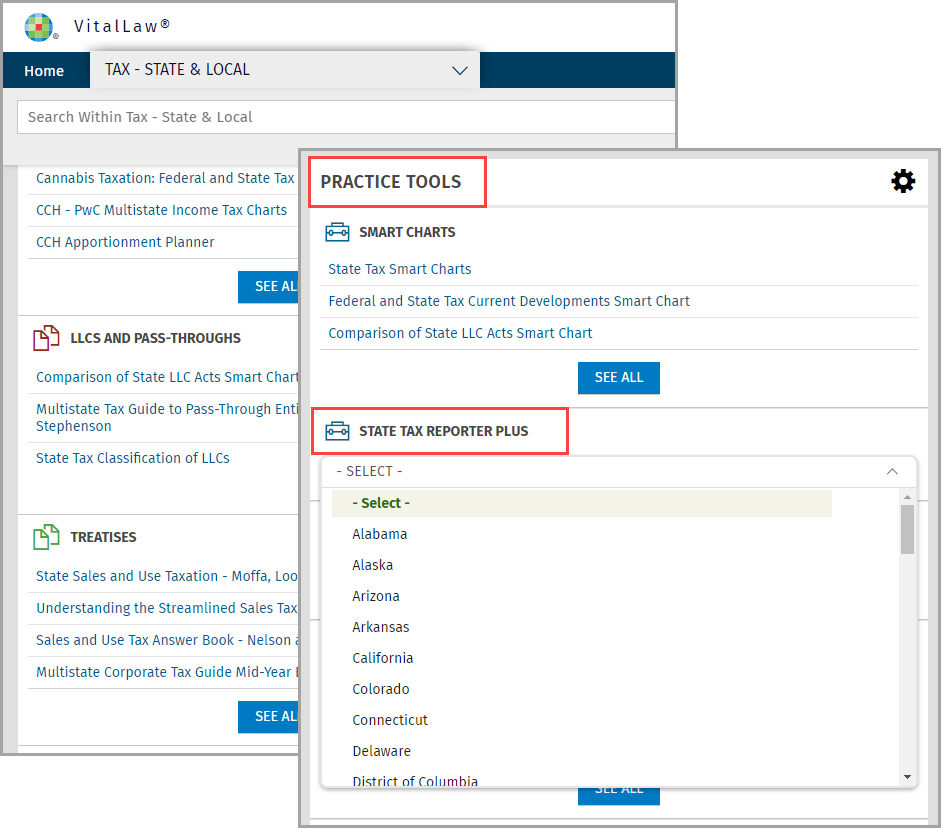Screen dimensions: 941x828
Task: Select Alaska from the state list
Action: 373,565
